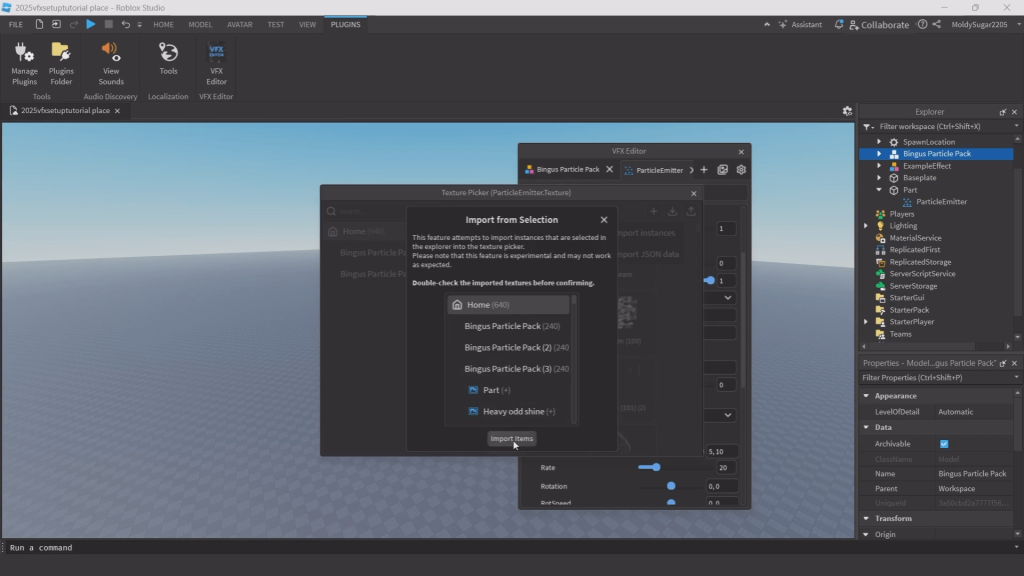Expand the Transform properties section
The height and width of the screenshot is (576, 1024).
[867, 519]
